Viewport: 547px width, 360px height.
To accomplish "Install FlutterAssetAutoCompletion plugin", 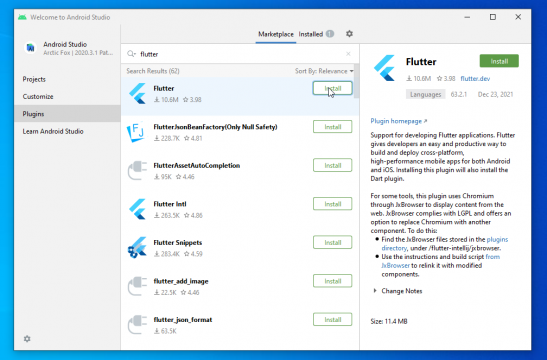I will [x=332, y=165].
